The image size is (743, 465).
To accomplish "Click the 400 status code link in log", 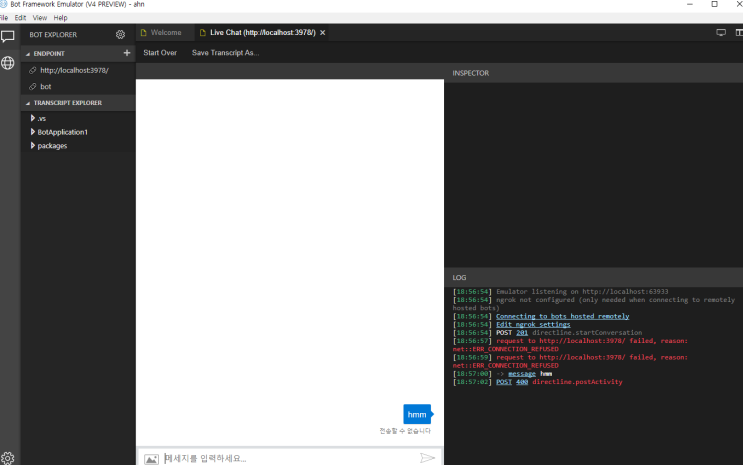I will click(x=522, y=382).
